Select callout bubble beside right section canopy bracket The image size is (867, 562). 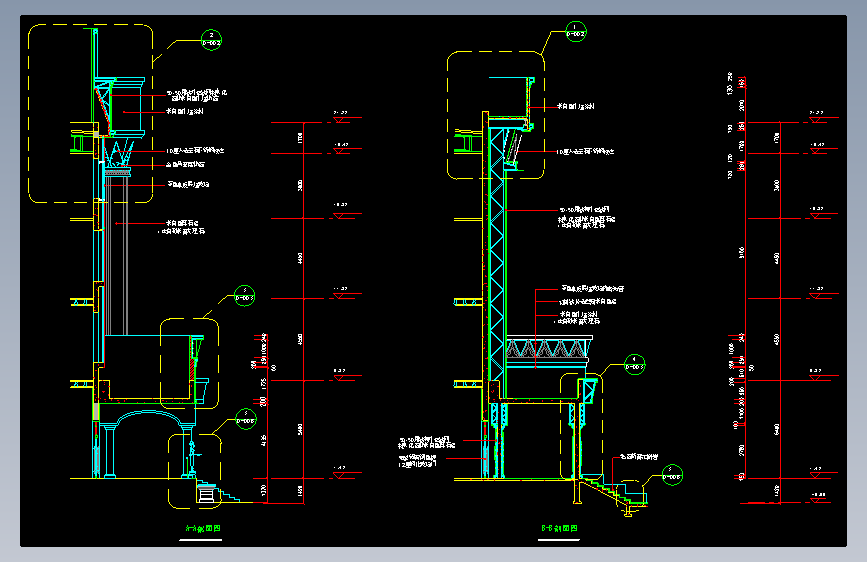(x=634, y=365)
